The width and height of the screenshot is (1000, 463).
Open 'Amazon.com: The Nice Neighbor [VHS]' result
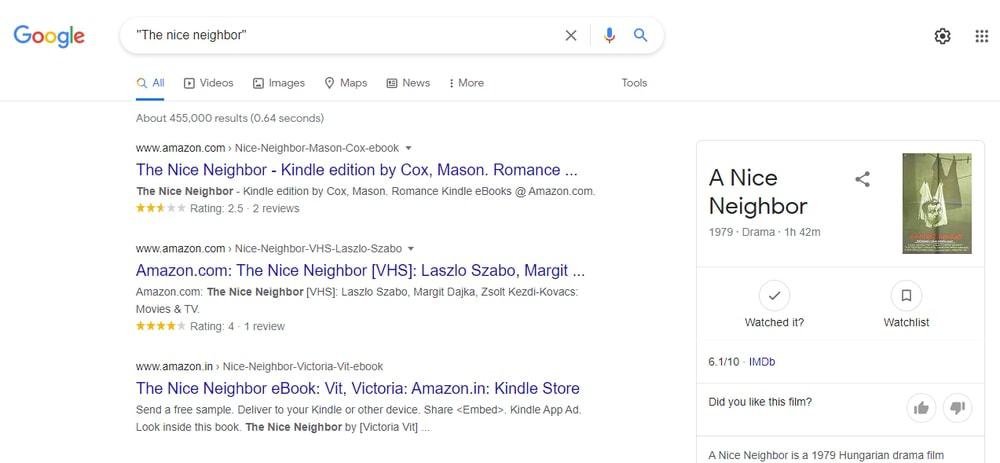pos(360,270)
